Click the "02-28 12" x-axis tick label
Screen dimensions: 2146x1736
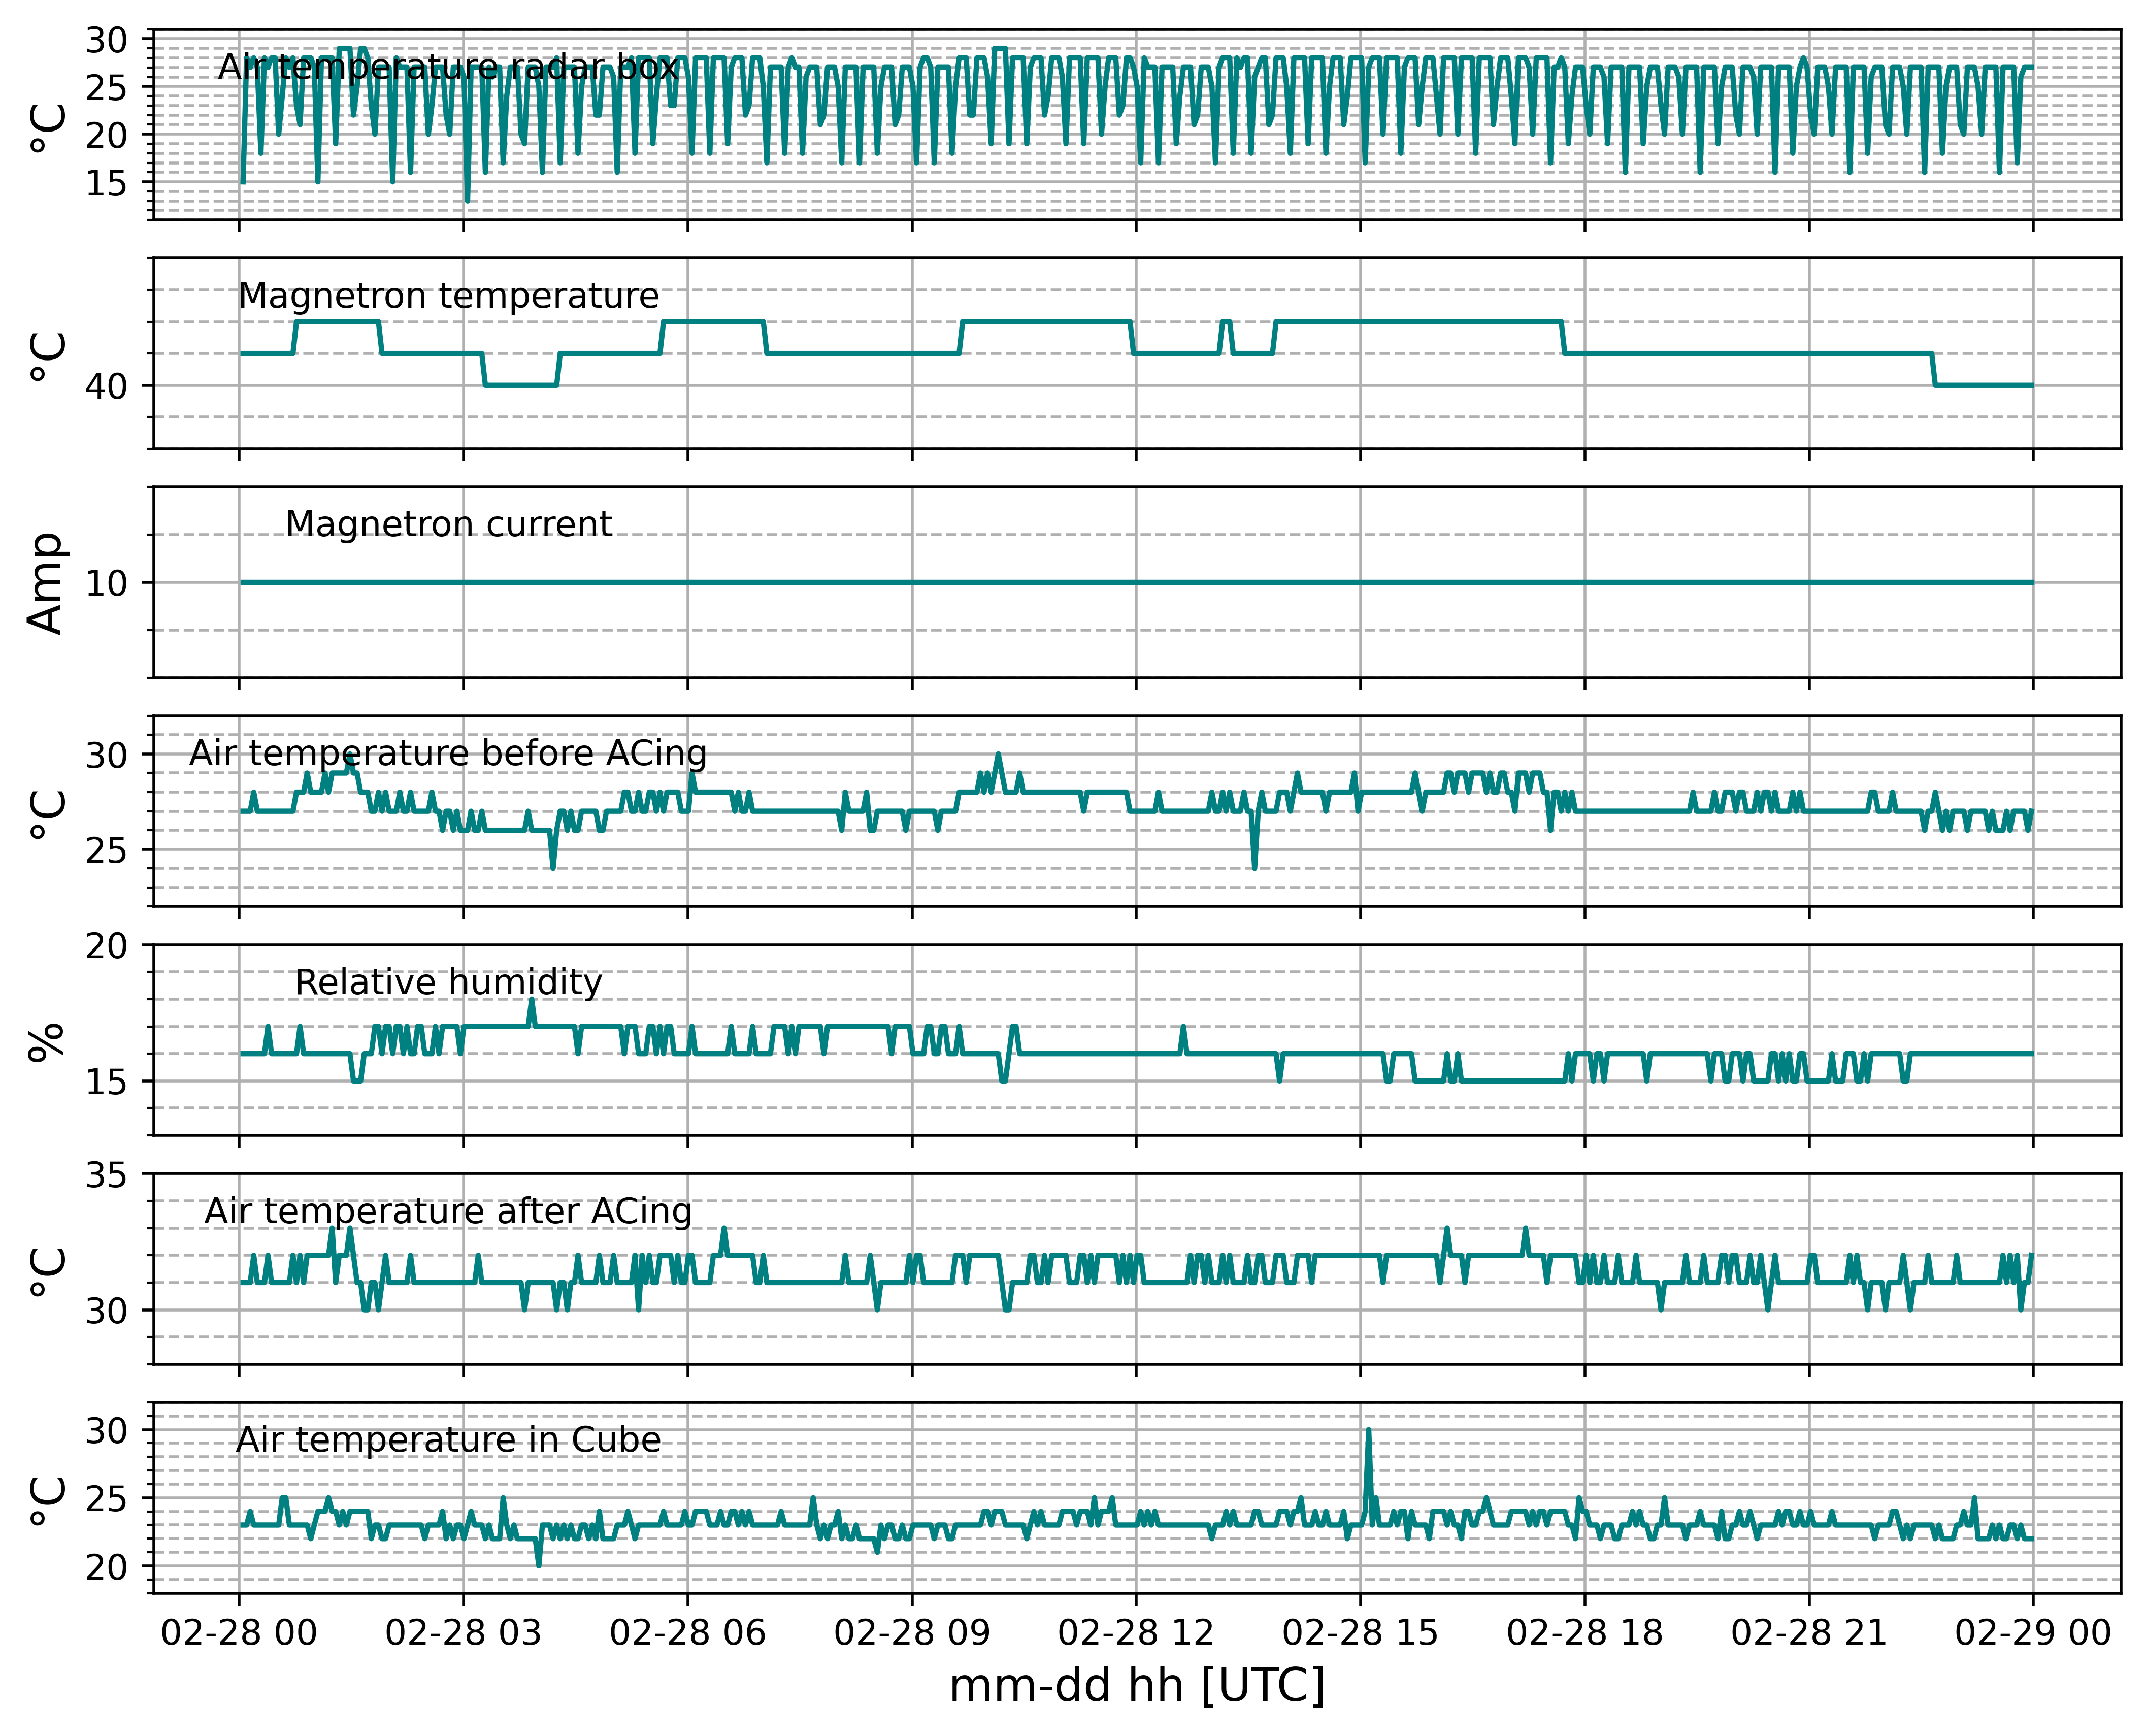(x=1136, y=1633)
